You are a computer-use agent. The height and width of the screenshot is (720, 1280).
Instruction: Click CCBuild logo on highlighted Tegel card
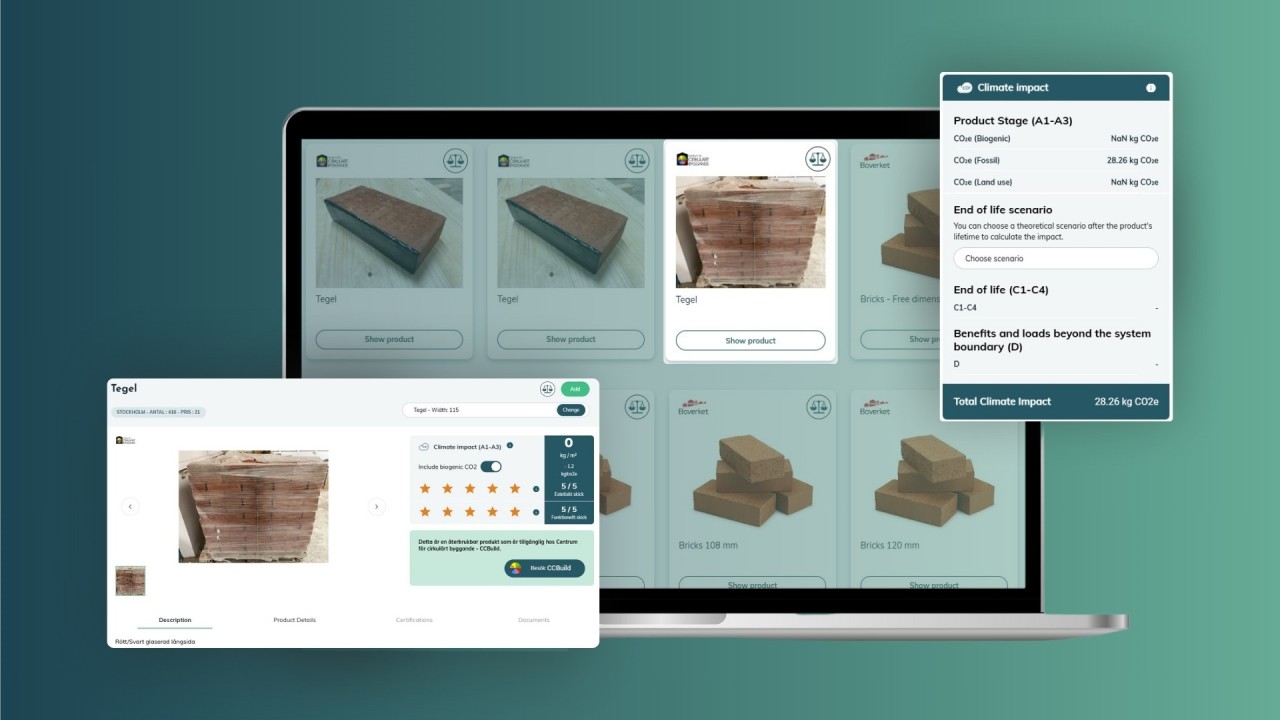(692, 160)
